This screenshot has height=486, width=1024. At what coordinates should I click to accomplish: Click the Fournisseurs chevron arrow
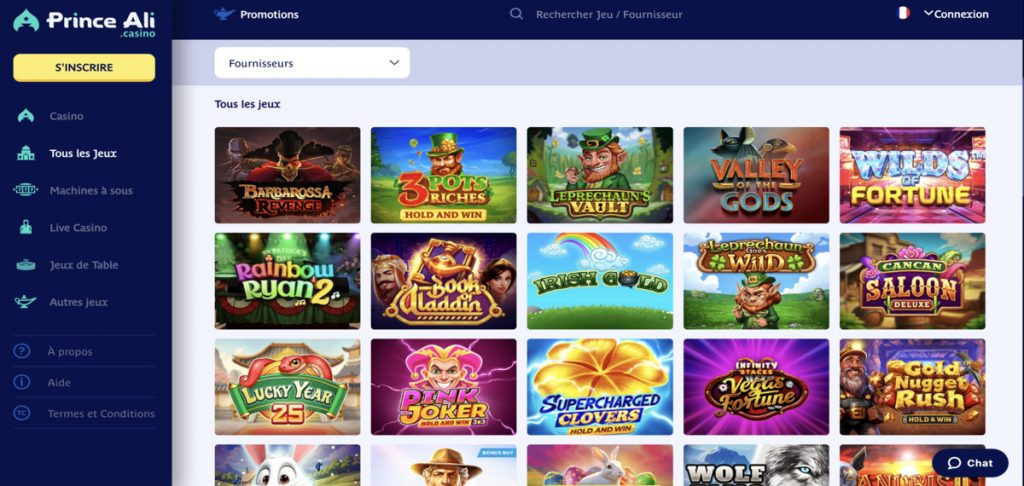pyautogui.click(x=394, y=63)
